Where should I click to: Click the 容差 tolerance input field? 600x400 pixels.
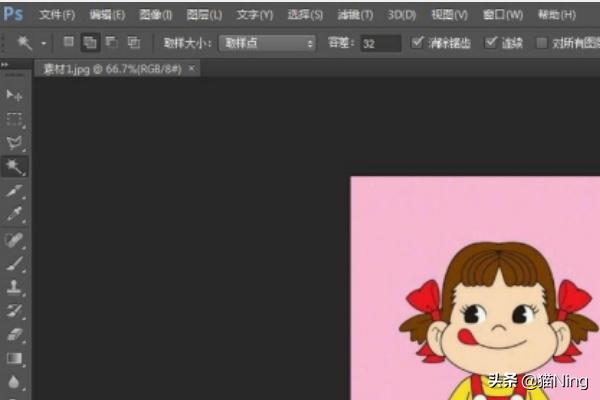380,44
